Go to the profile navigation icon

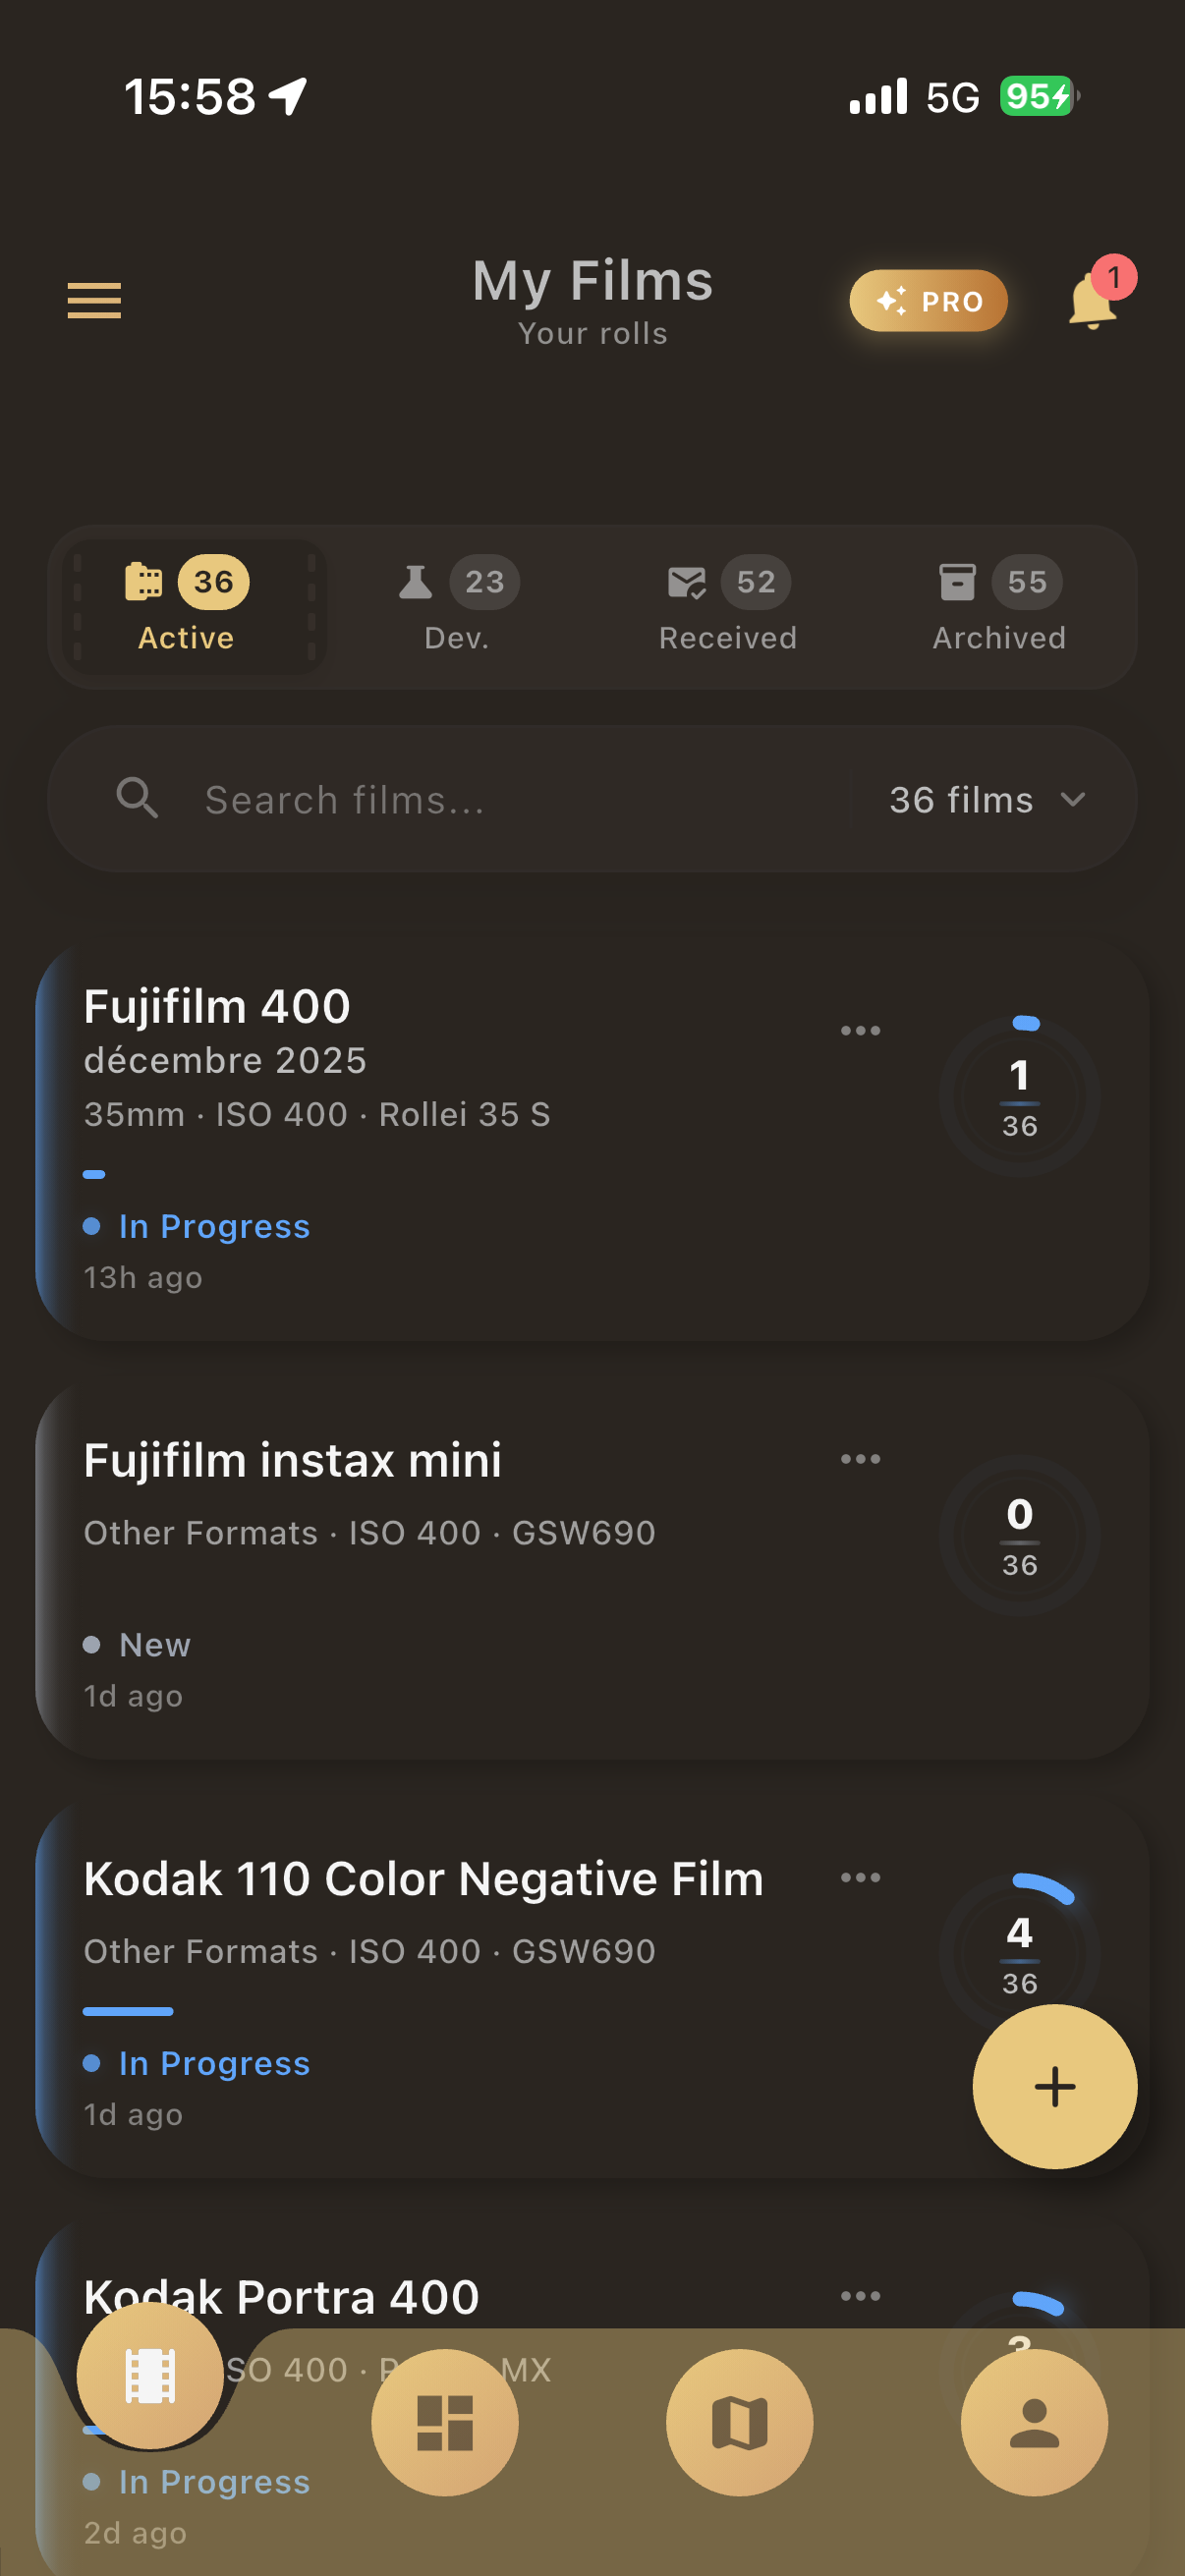click(1034, 2422)
